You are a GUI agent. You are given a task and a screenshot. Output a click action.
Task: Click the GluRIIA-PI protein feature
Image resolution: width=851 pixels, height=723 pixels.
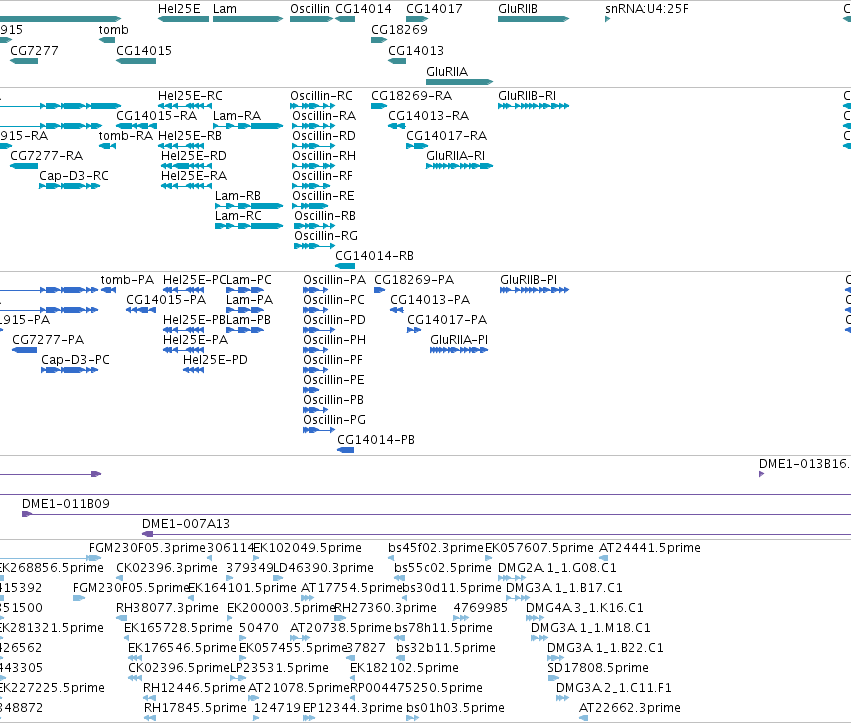[x=459, y=350]
